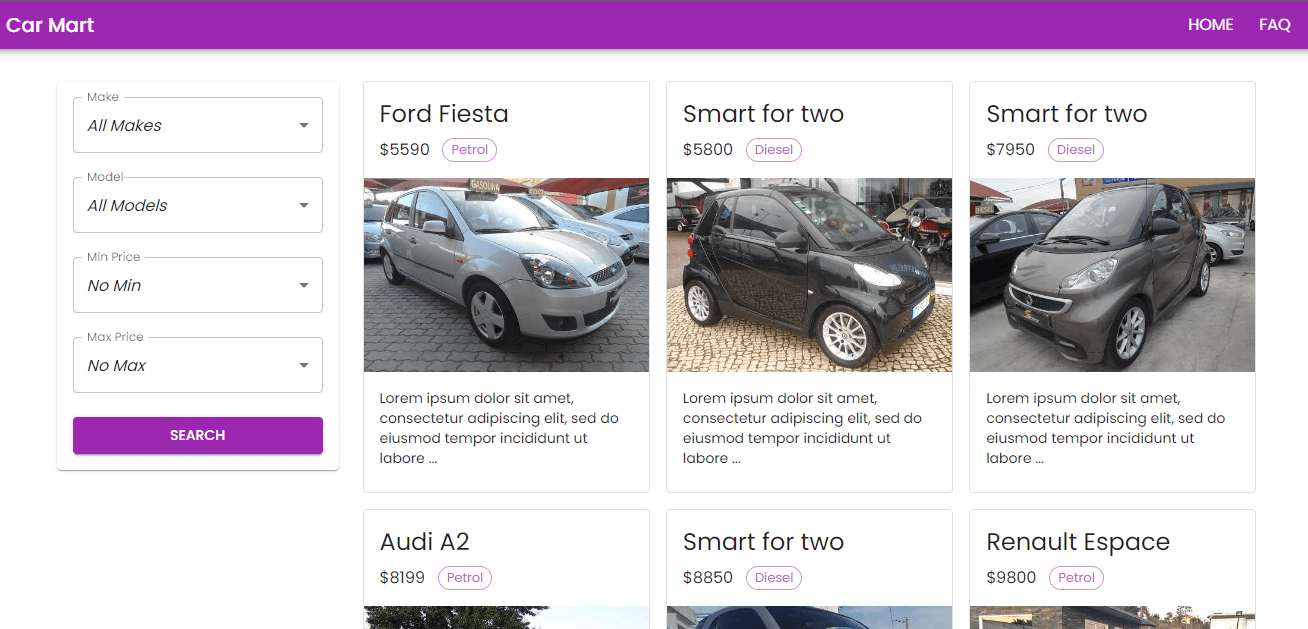Click the Audi A2 title
Screen dimensions: 1308x629
point(424,542)
